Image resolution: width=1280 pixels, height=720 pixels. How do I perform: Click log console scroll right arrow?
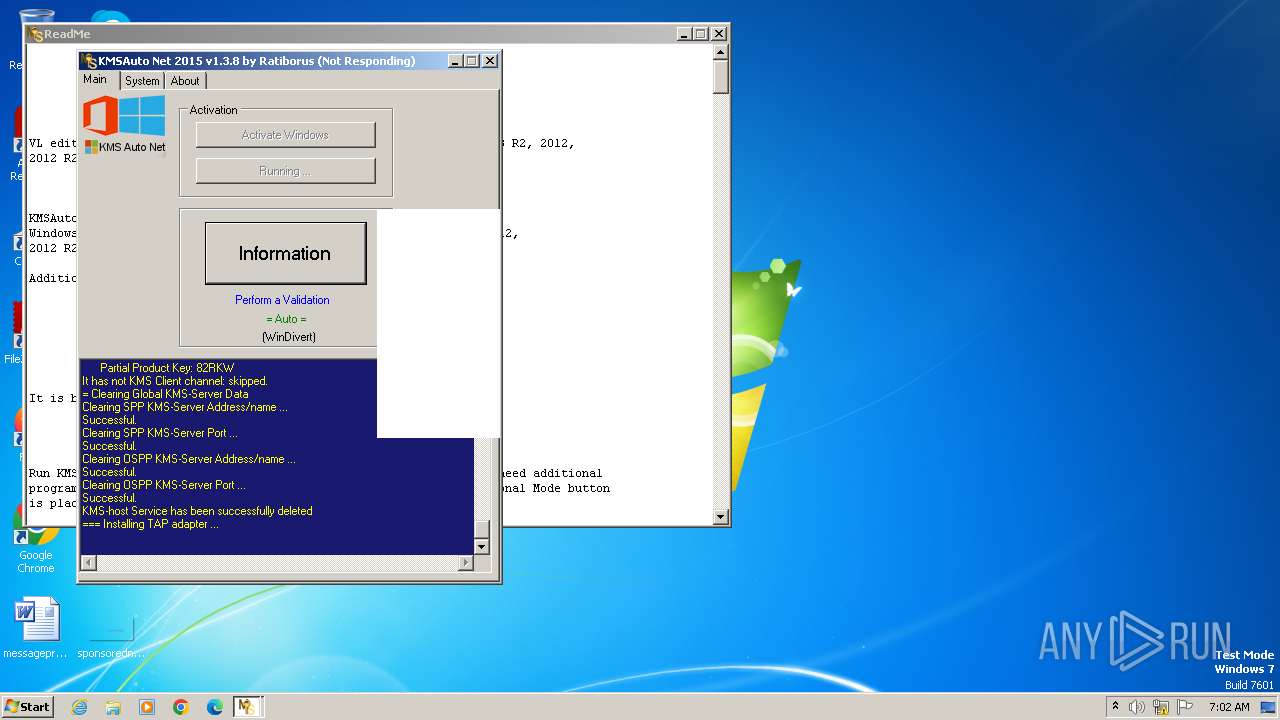pos(465,563)
